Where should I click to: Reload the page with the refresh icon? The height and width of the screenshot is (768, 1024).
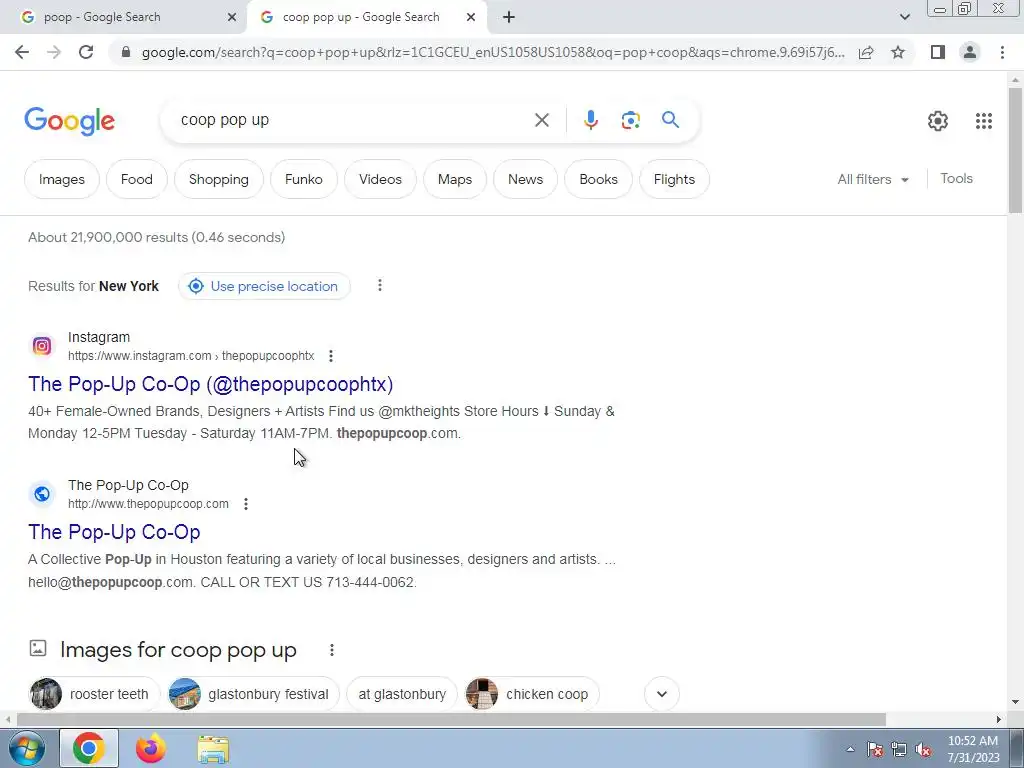[x=86, y=52]
